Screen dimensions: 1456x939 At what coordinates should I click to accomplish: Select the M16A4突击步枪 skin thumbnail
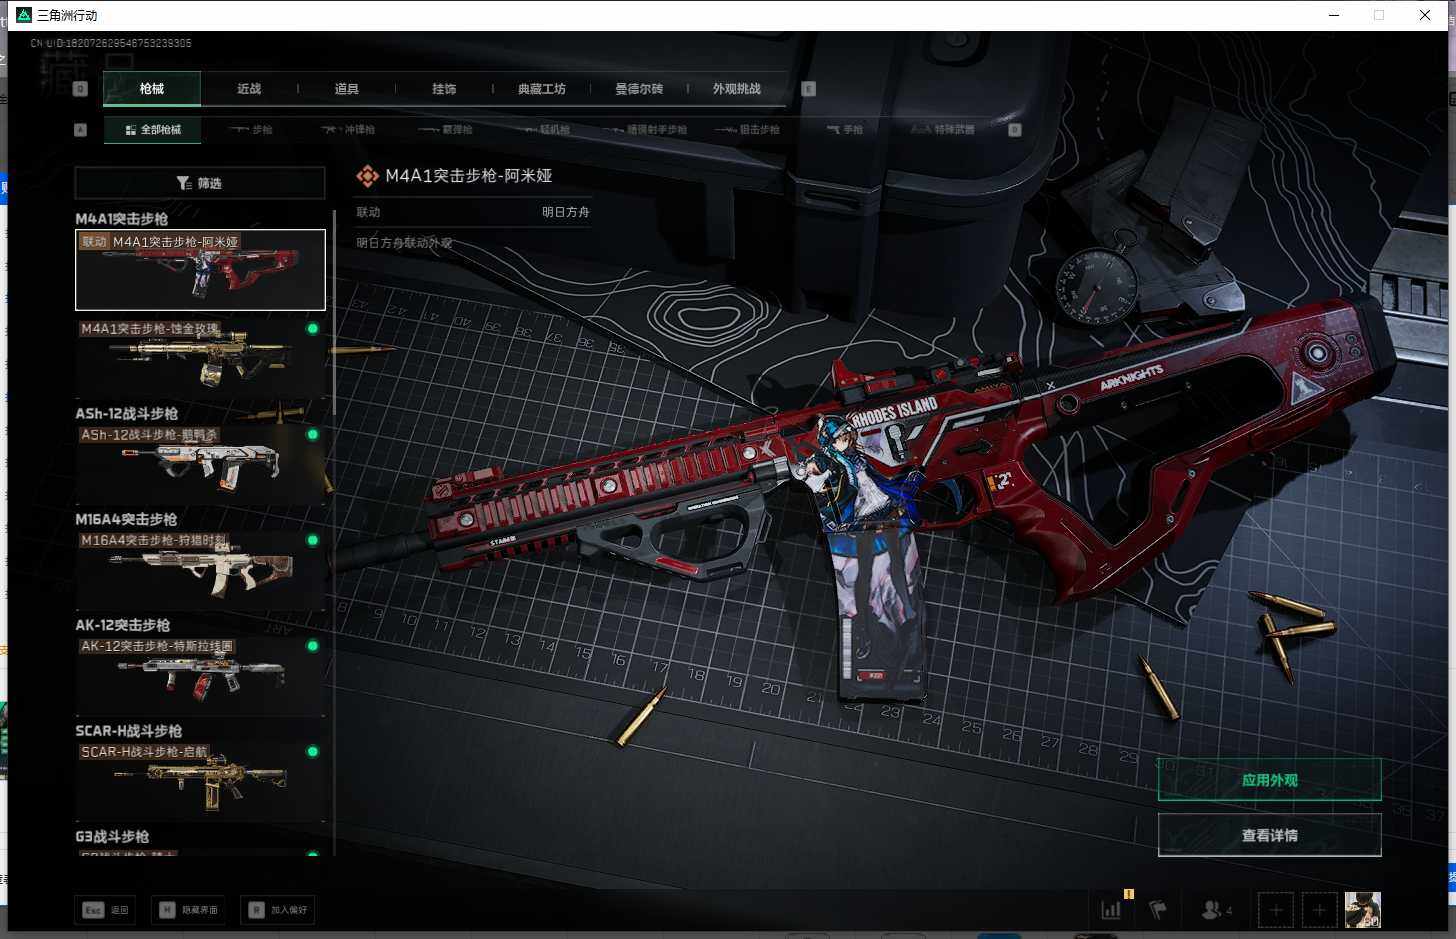pyautogui.click(x=200, y=570)
